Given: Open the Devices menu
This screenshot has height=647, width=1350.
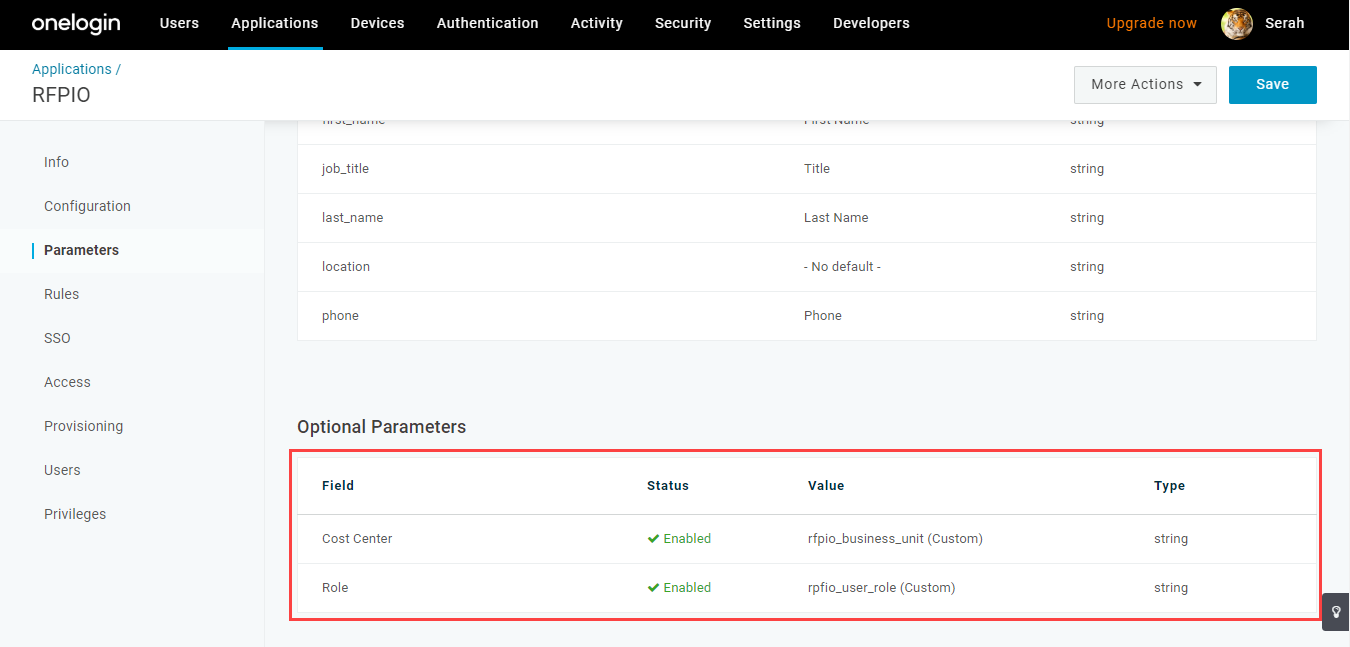Looking at the screenshot, I should [378, 23].
